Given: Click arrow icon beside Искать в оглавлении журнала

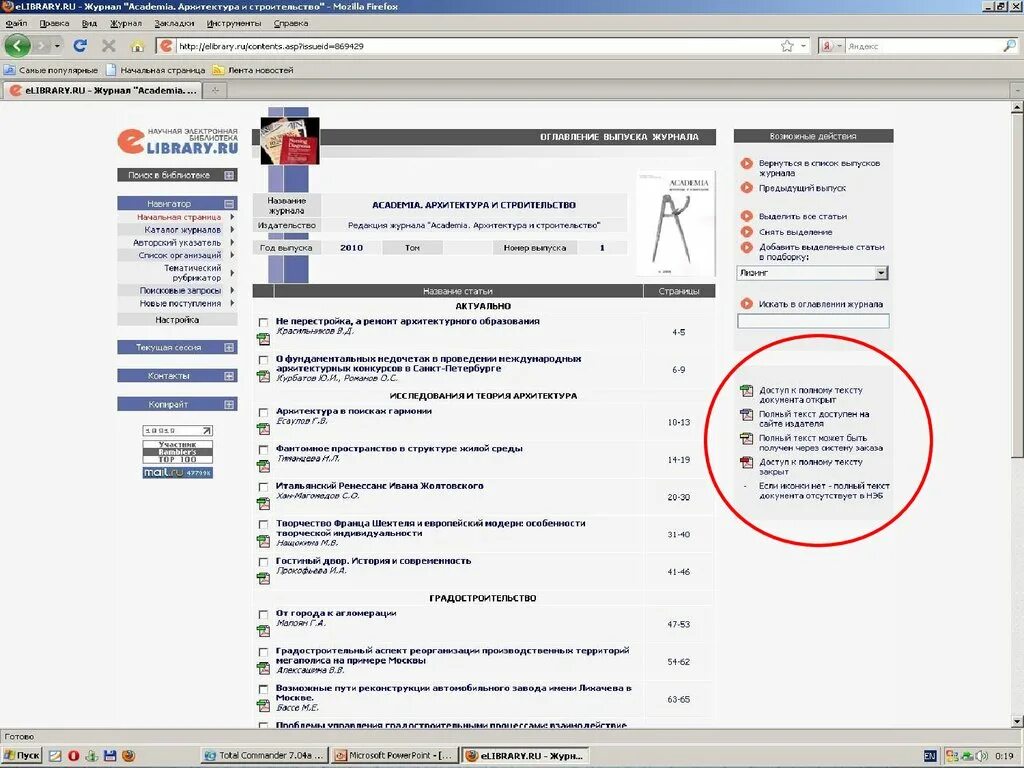Looking at the screenshot, I should (746, 304).
